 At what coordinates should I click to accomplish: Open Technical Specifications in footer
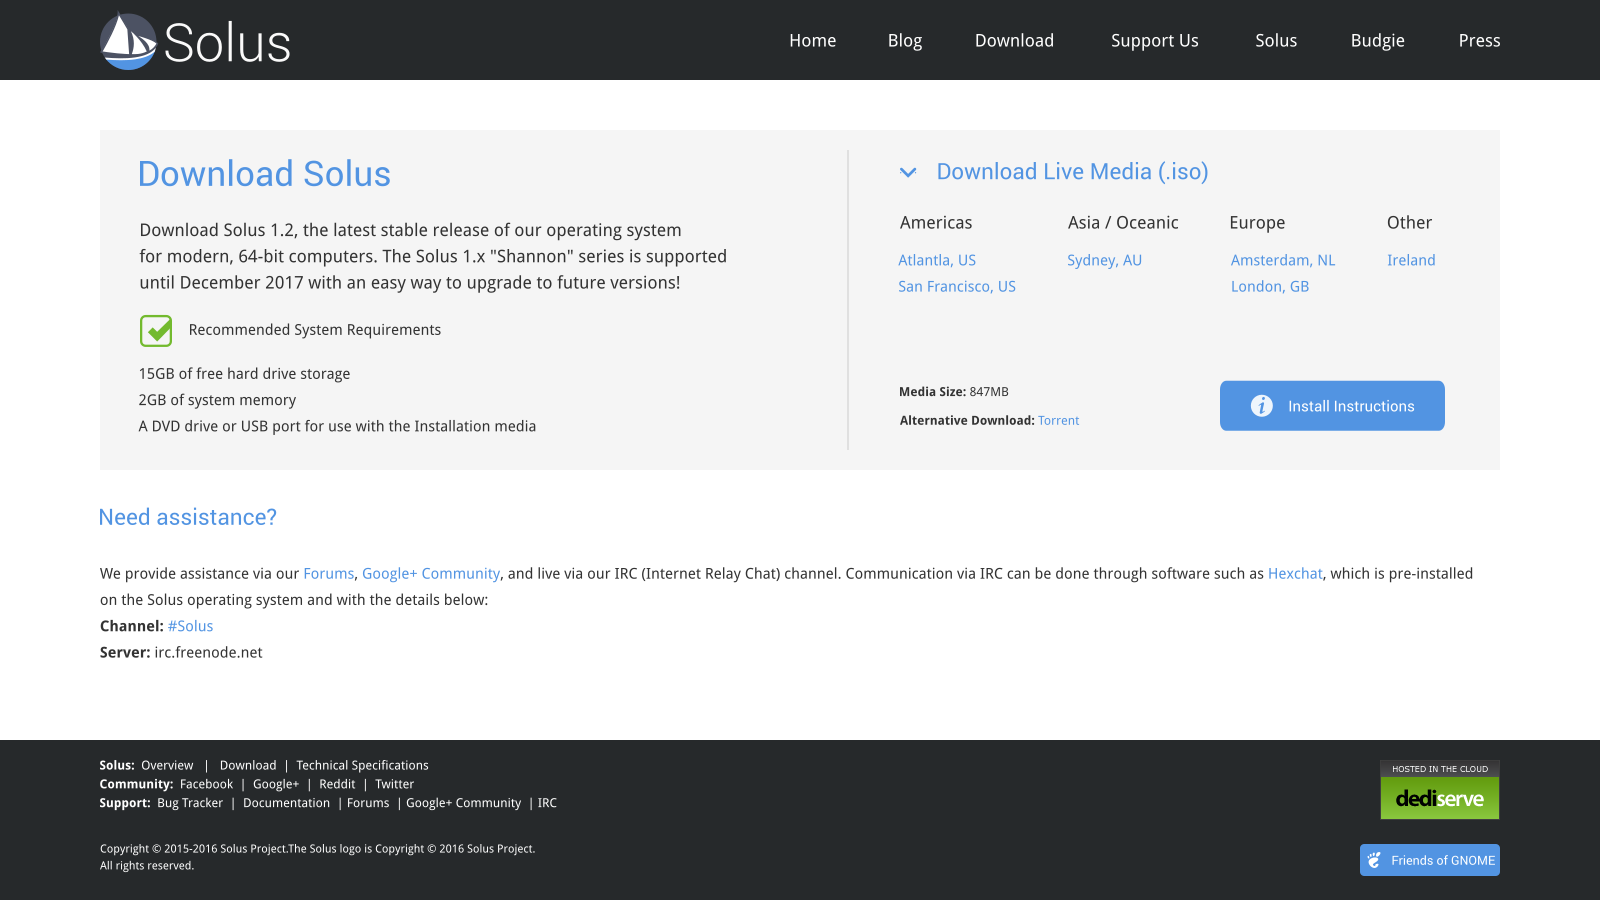click(x=362, y=765)
